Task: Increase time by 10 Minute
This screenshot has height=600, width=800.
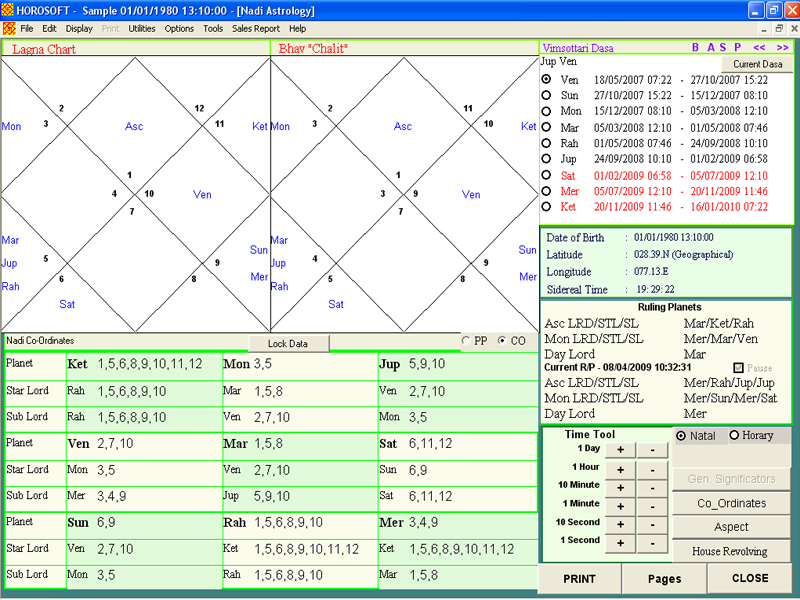Action: pos(620,488)
